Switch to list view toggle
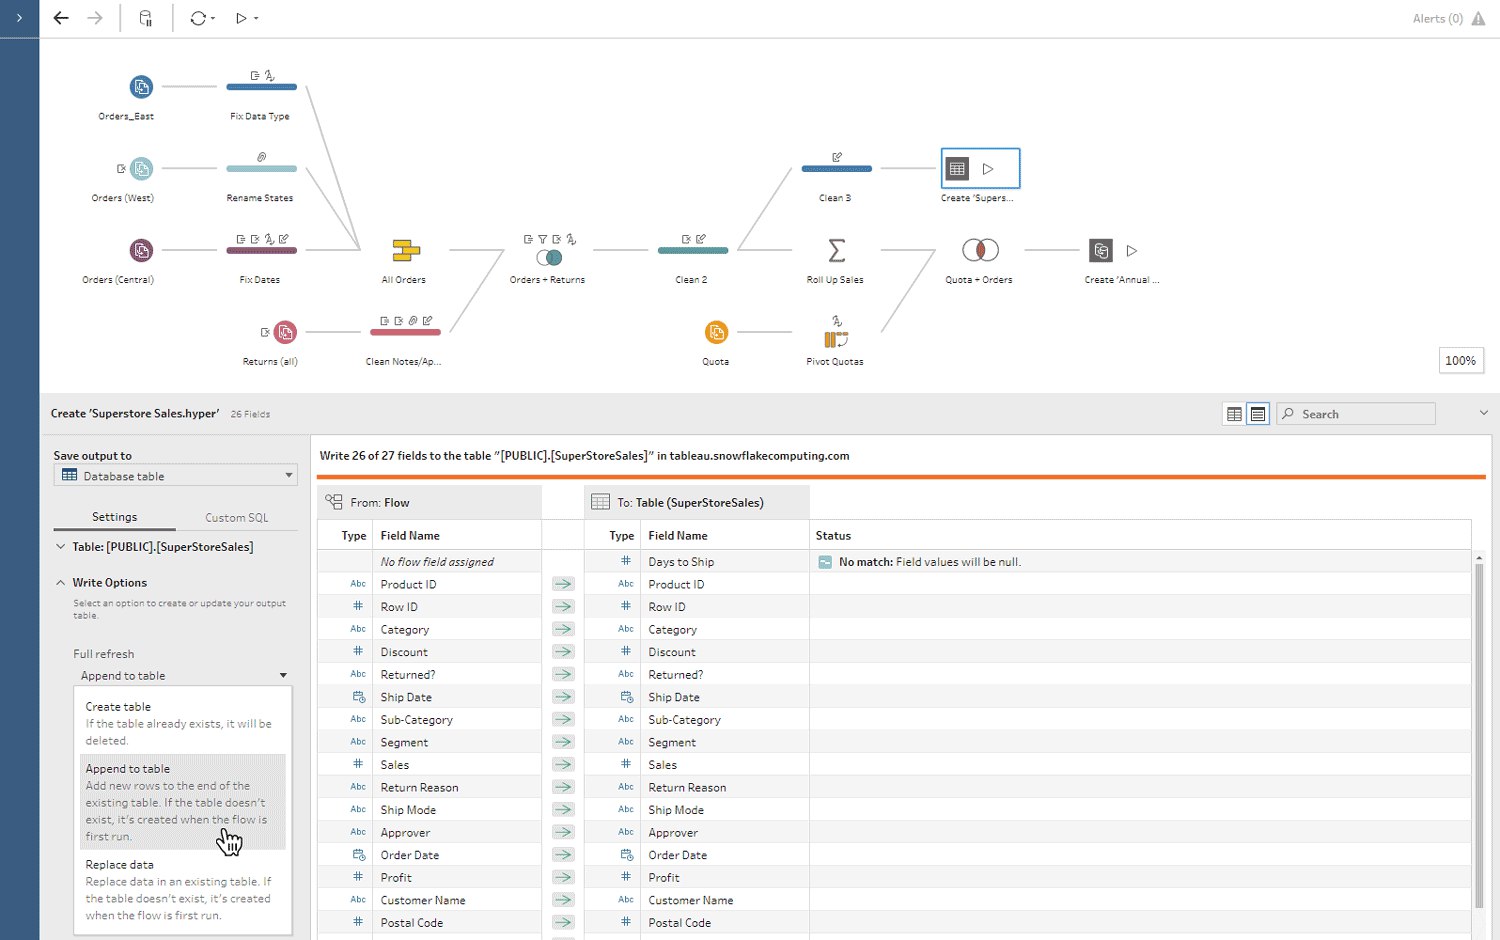The width and height of the screenshot is (1500, 940). click(1258, 414)
